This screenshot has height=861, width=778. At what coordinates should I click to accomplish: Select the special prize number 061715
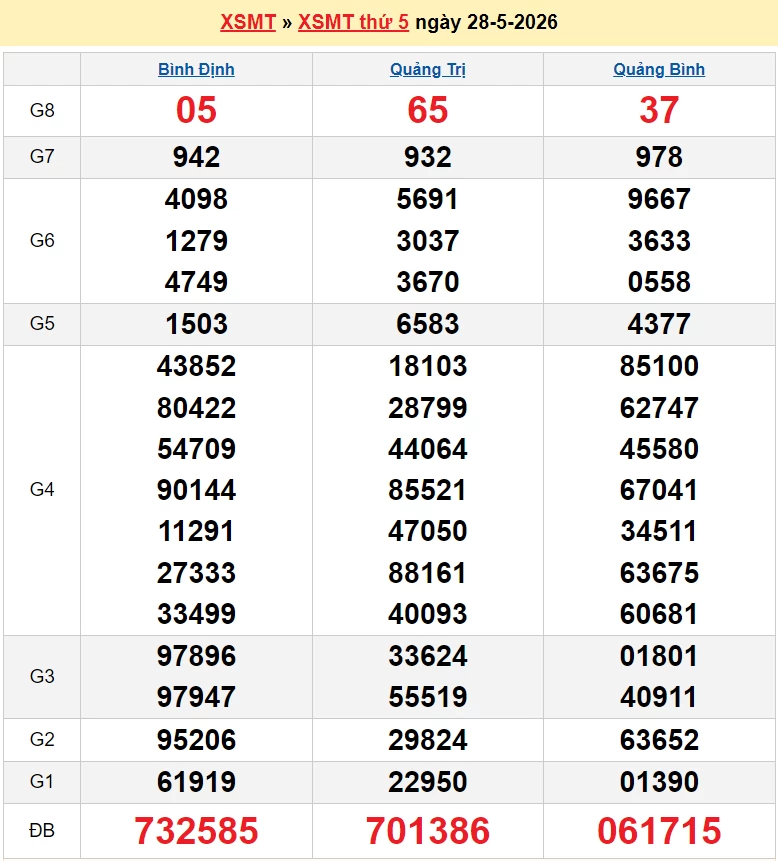pyautogui.click(x=659, y=831)
